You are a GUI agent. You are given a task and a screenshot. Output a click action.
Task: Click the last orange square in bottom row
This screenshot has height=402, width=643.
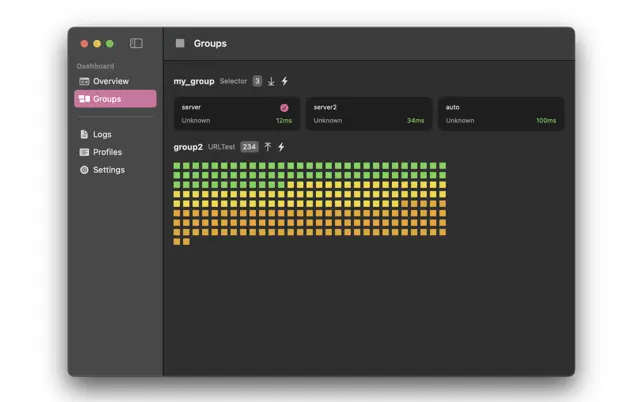click(x=186, y=241)
